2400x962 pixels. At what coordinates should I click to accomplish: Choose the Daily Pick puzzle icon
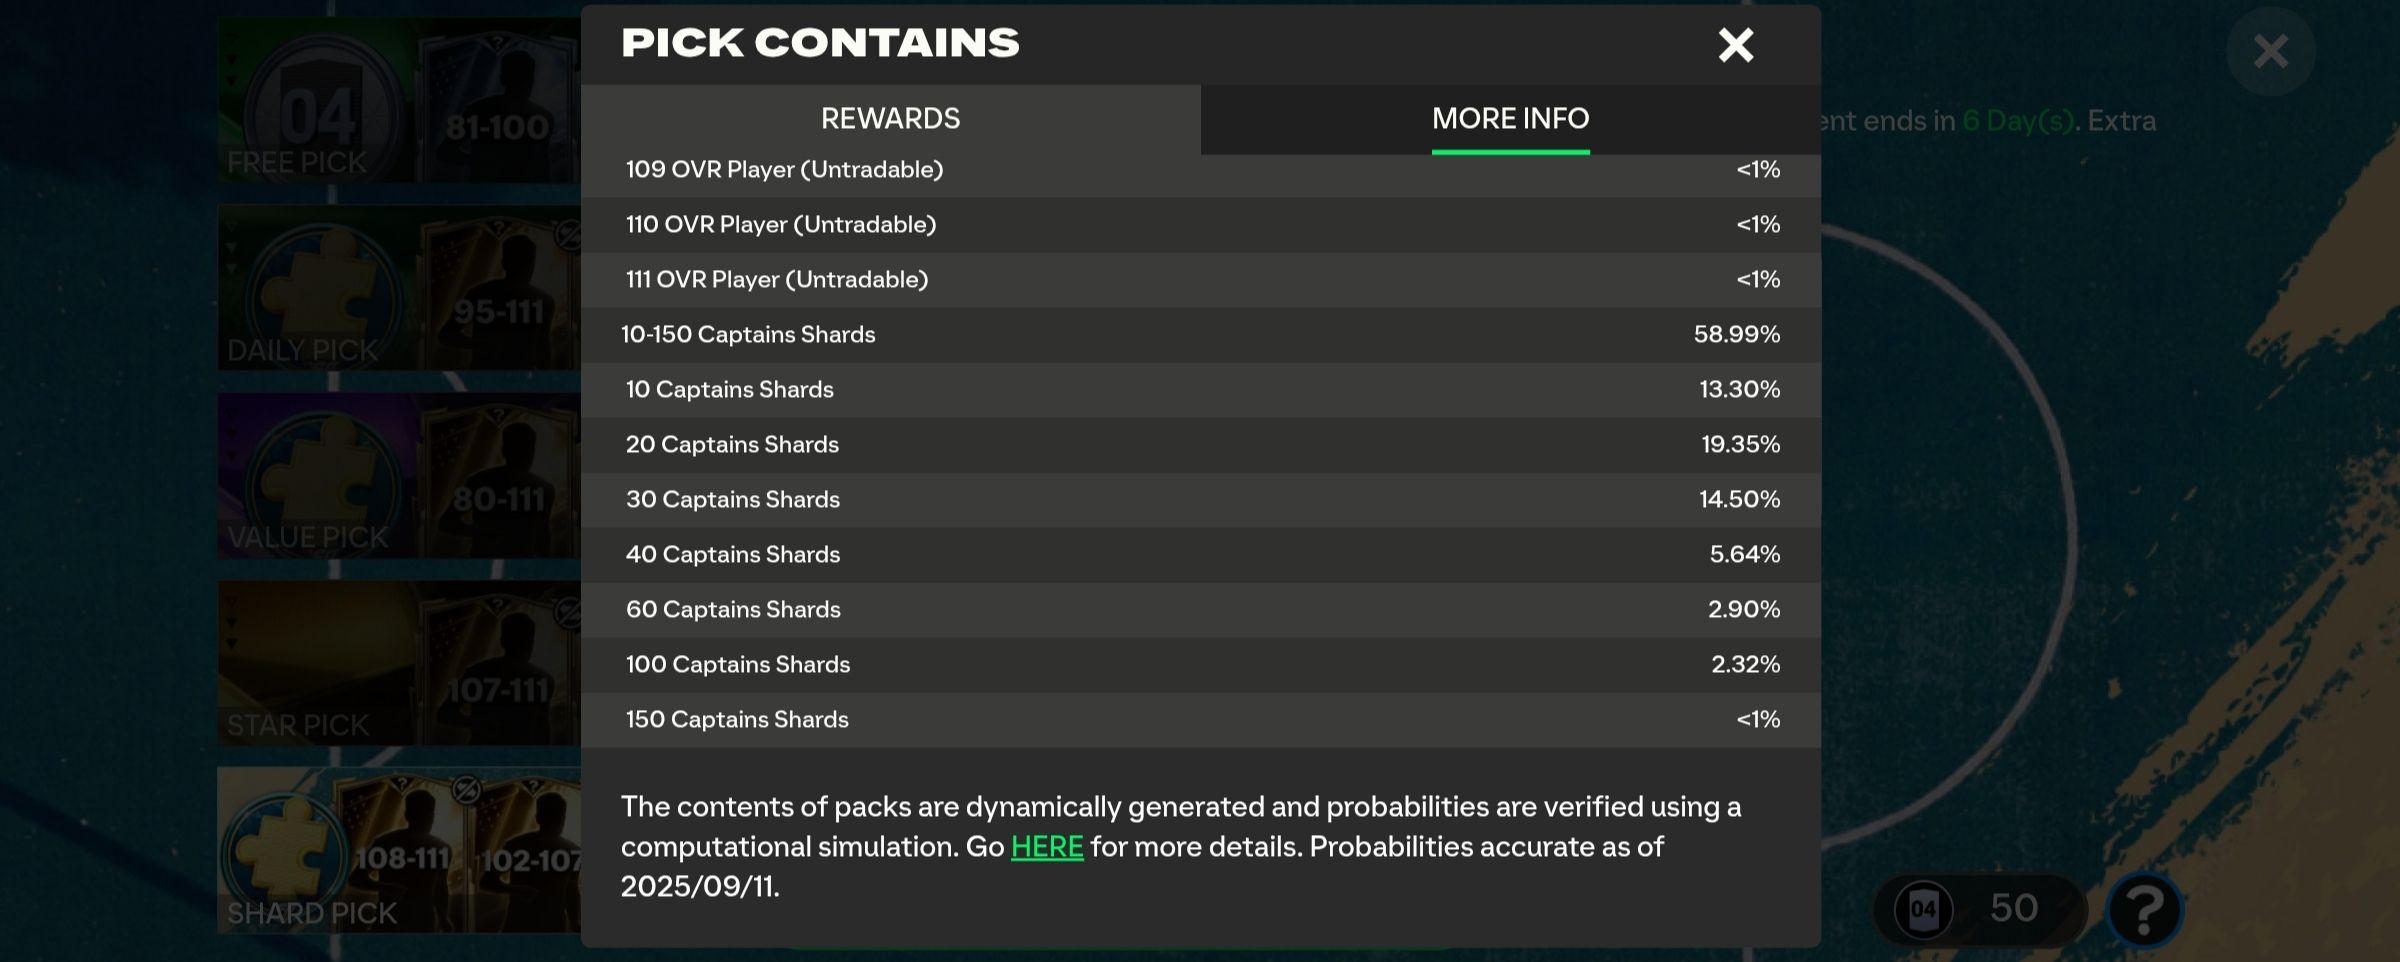coord(320,290)
